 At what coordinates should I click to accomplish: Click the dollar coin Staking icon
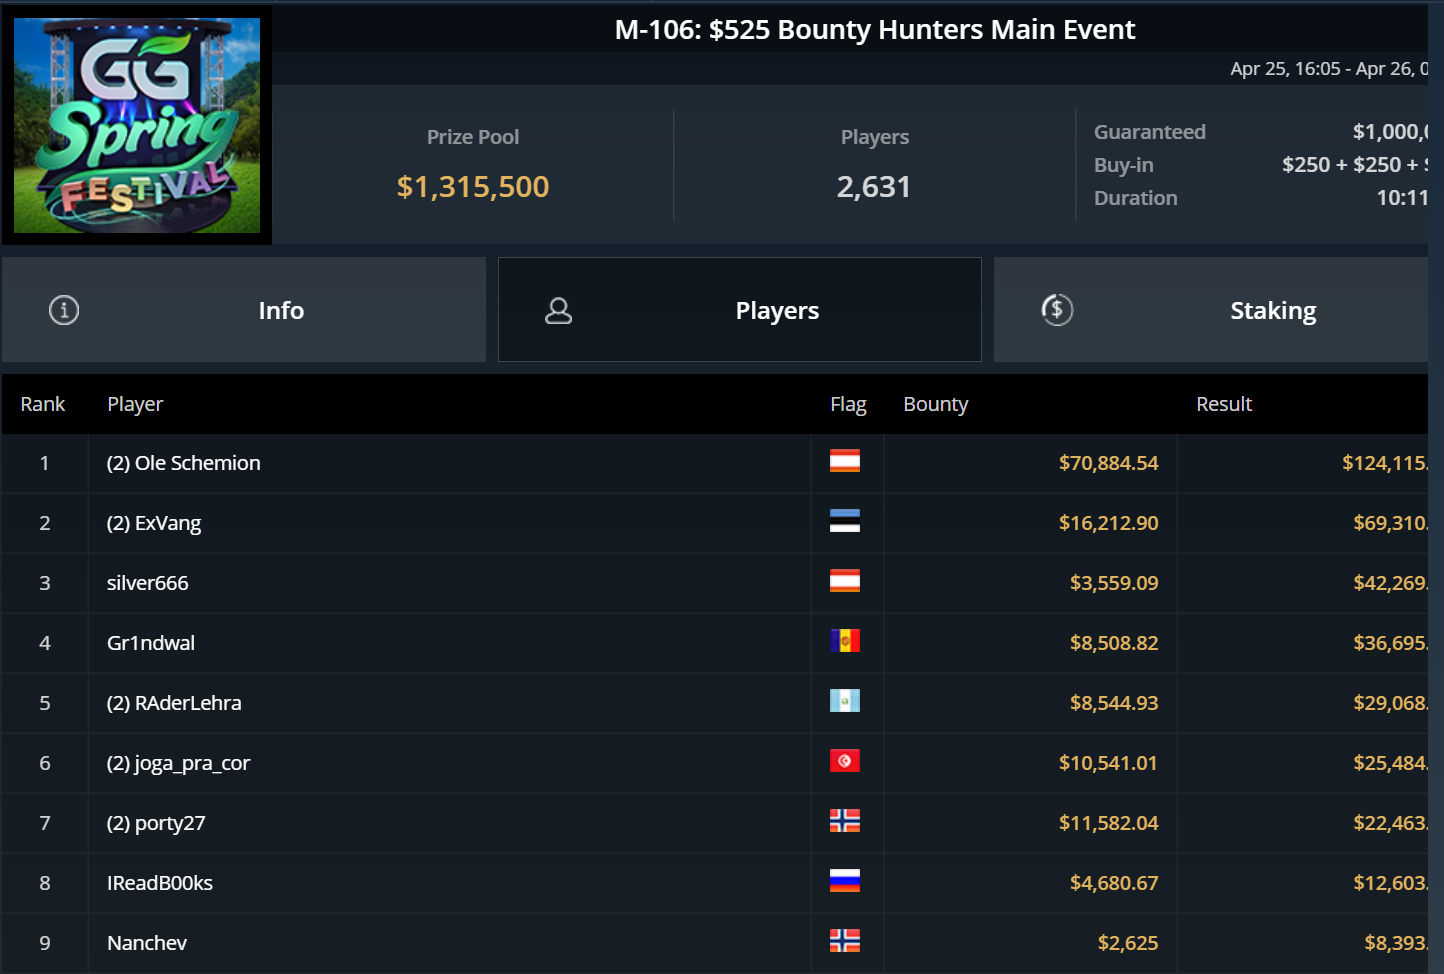(1057, 310)
